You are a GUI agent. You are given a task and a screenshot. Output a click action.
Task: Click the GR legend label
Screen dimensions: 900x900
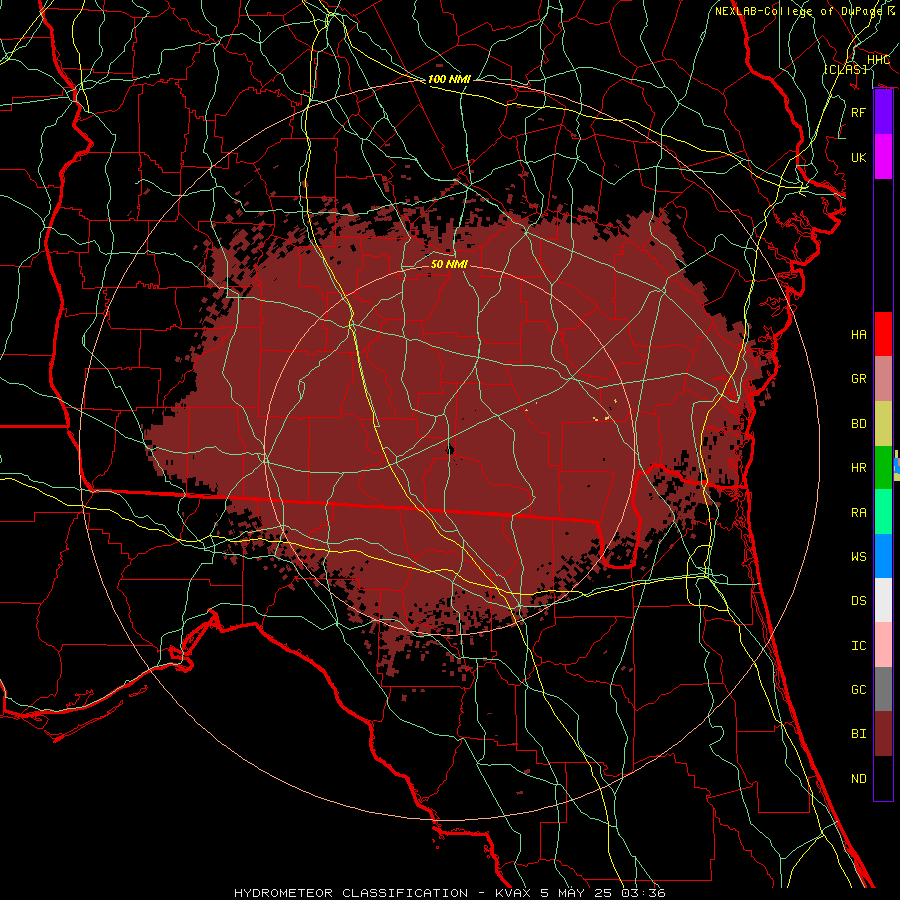tap(858, 379)
